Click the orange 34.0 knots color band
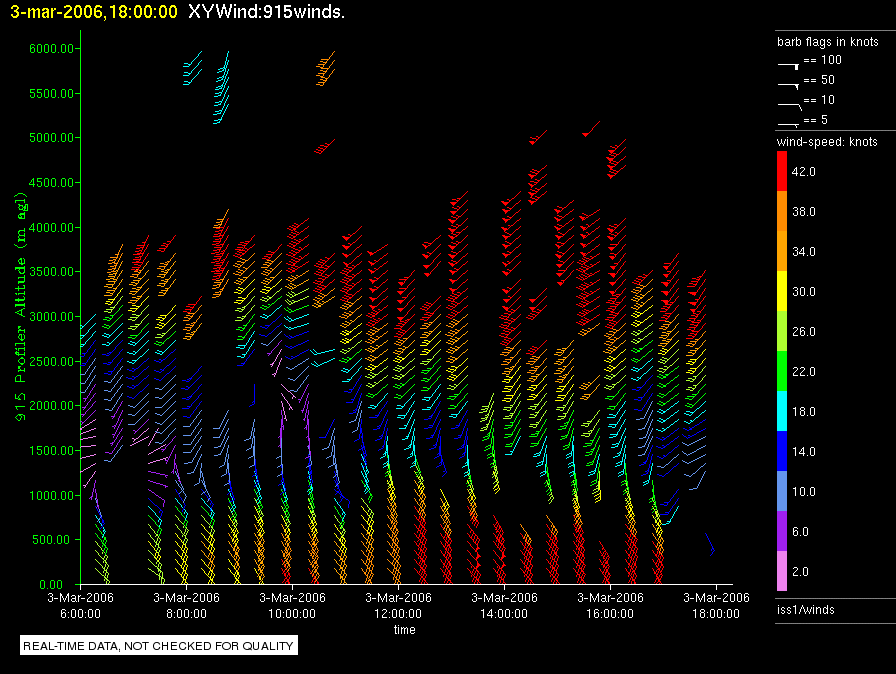The width and height of the screenshot is (896, 674). click(x=782, y=251)
